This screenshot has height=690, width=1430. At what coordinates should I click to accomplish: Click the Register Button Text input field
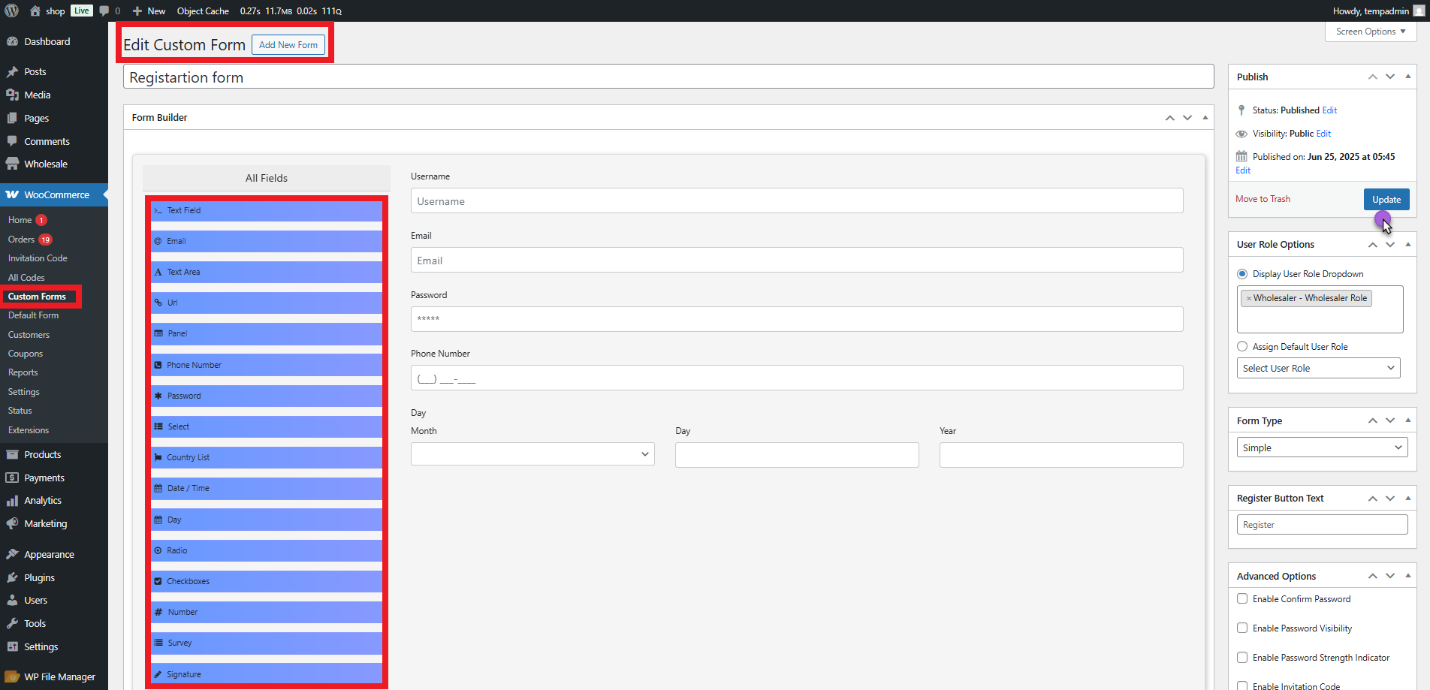point(1322,524)
